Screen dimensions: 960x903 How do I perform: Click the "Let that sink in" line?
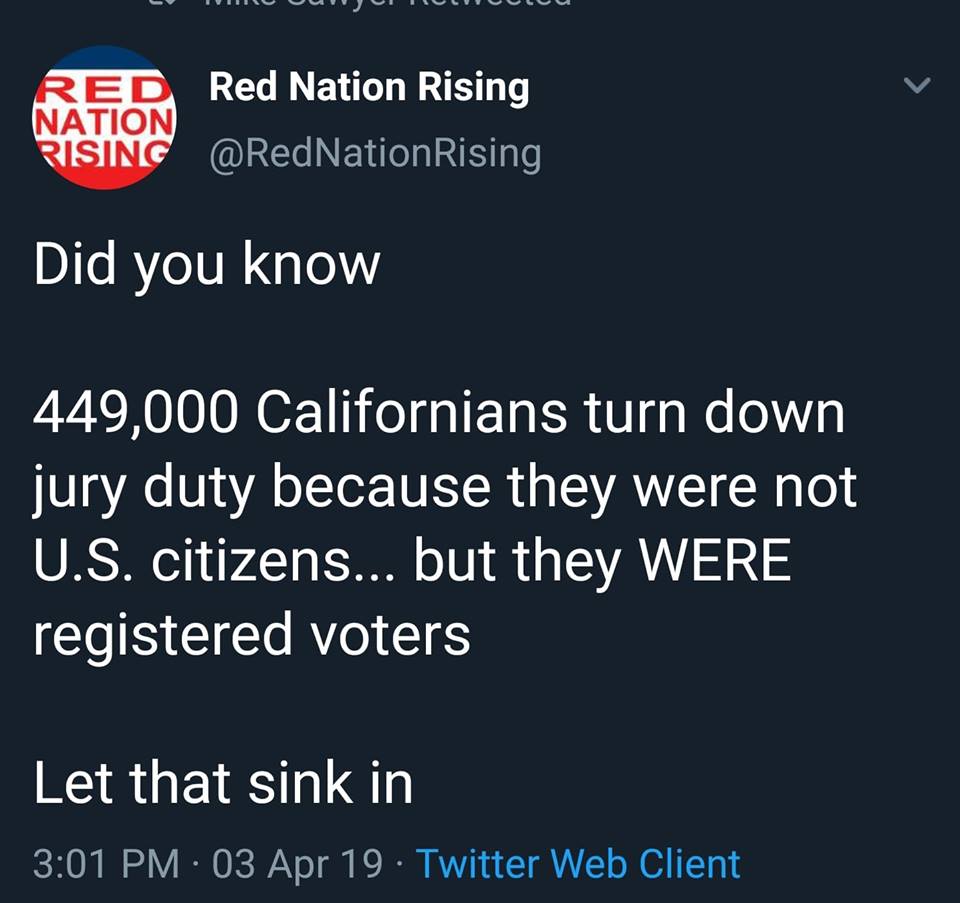tap(223, 783)
